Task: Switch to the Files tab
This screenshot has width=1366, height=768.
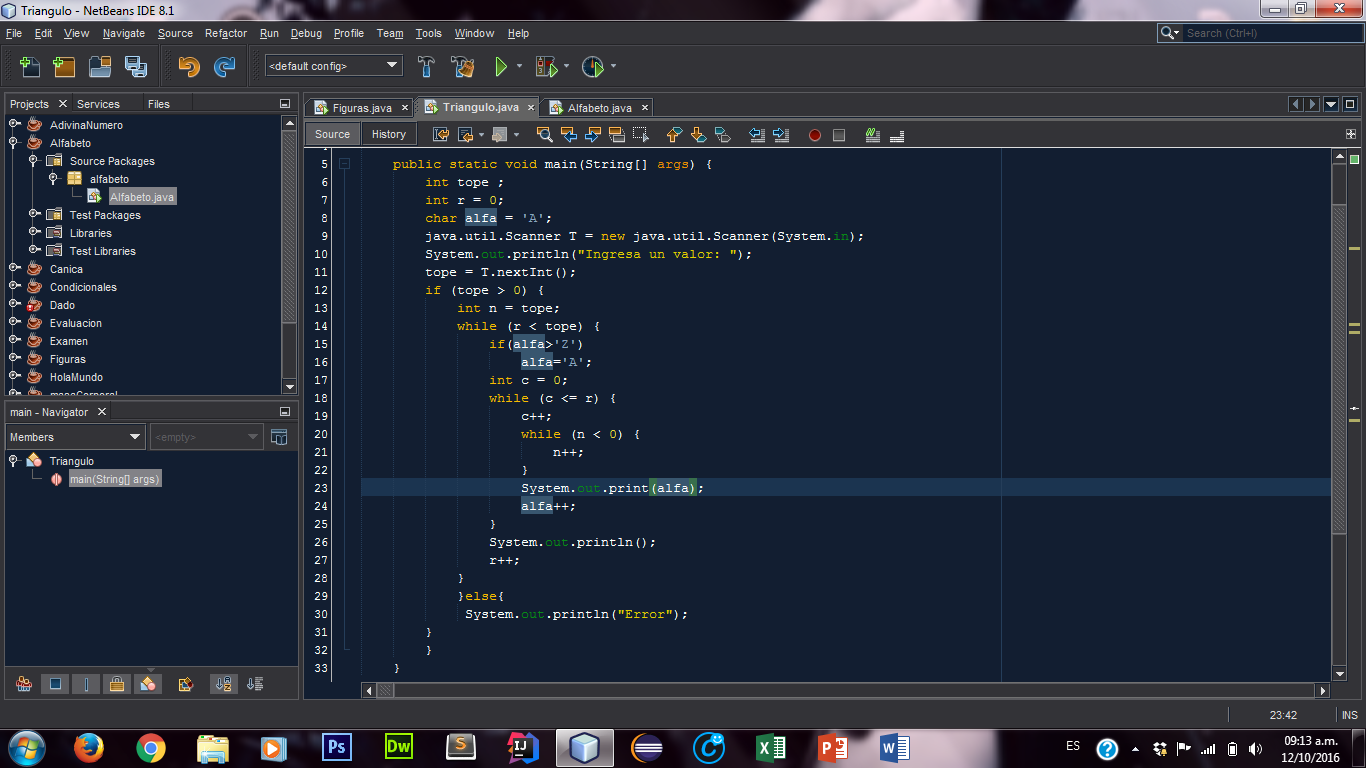Action: [159, 104]
